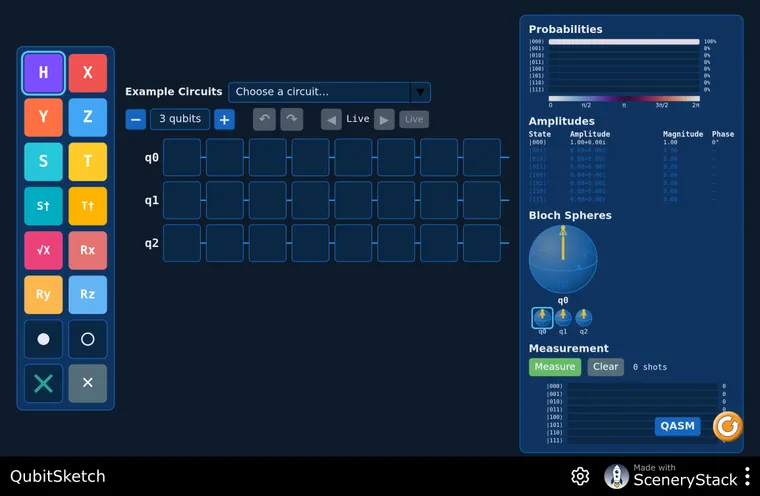Click the |000⟩ probability bar
This screenshot has width=760, height=496.
click(624, 42)
